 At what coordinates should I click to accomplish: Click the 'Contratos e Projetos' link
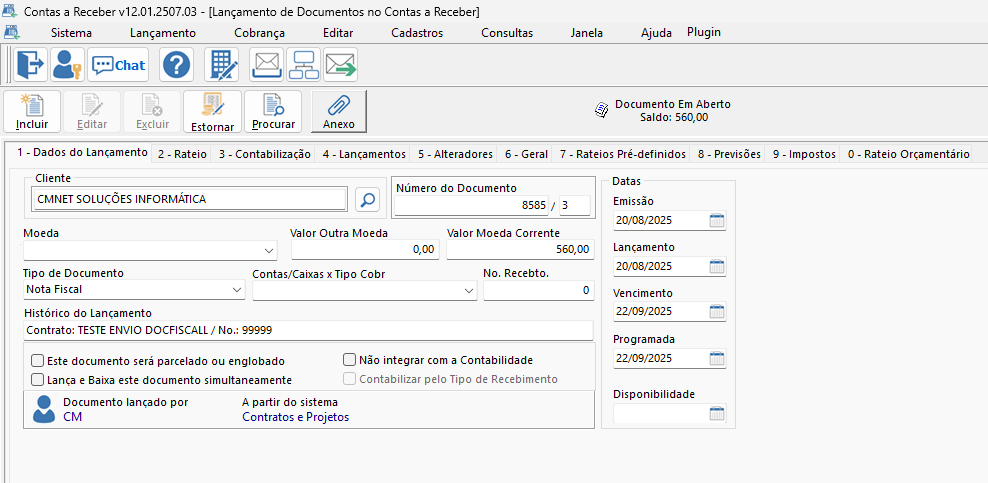[x=295, y=417]
